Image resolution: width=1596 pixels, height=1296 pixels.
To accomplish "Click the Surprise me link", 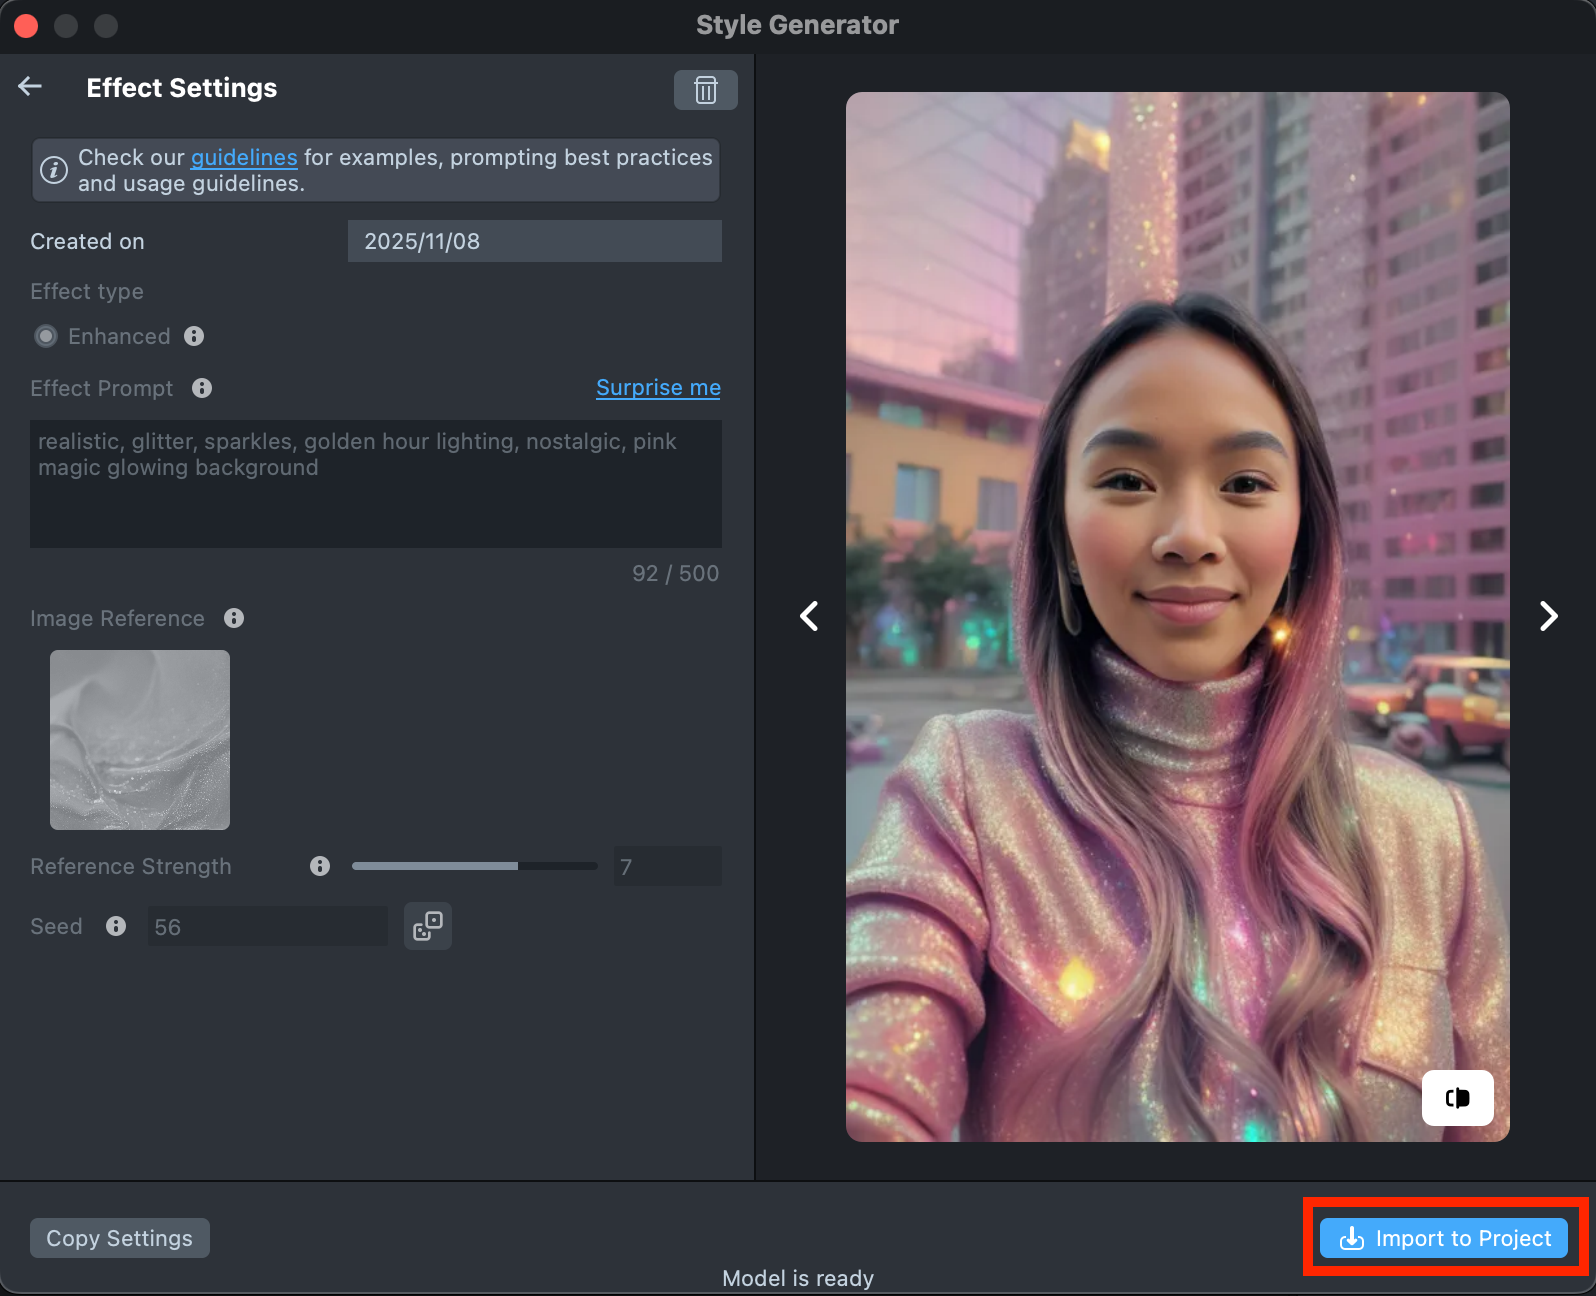I will (658, 388).
